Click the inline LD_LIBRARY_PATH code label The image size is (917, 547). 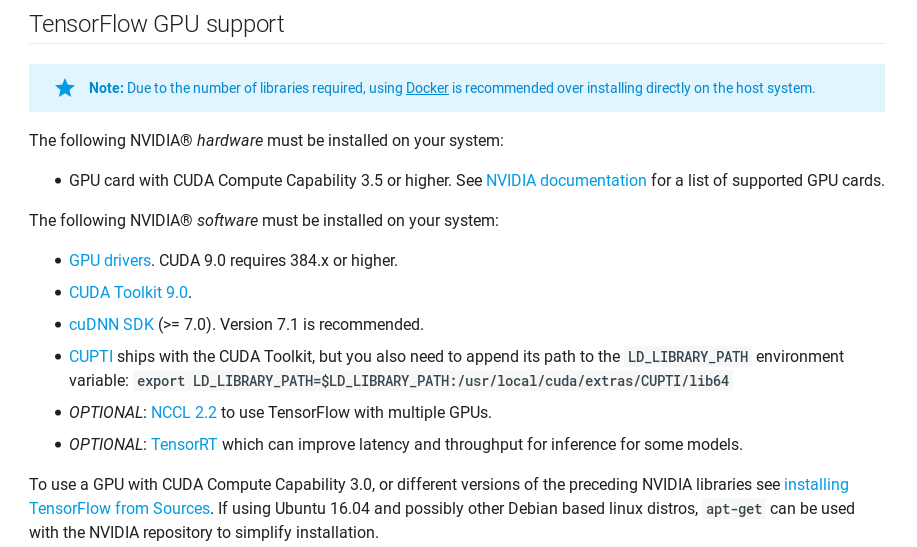[688, 357]
